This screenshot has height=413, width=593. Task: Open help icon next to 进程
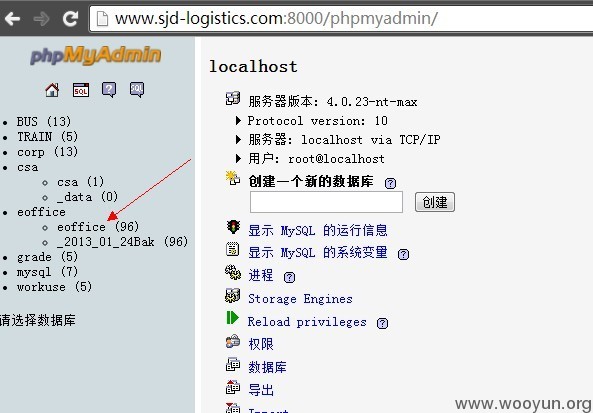click(x=289, y=277)
